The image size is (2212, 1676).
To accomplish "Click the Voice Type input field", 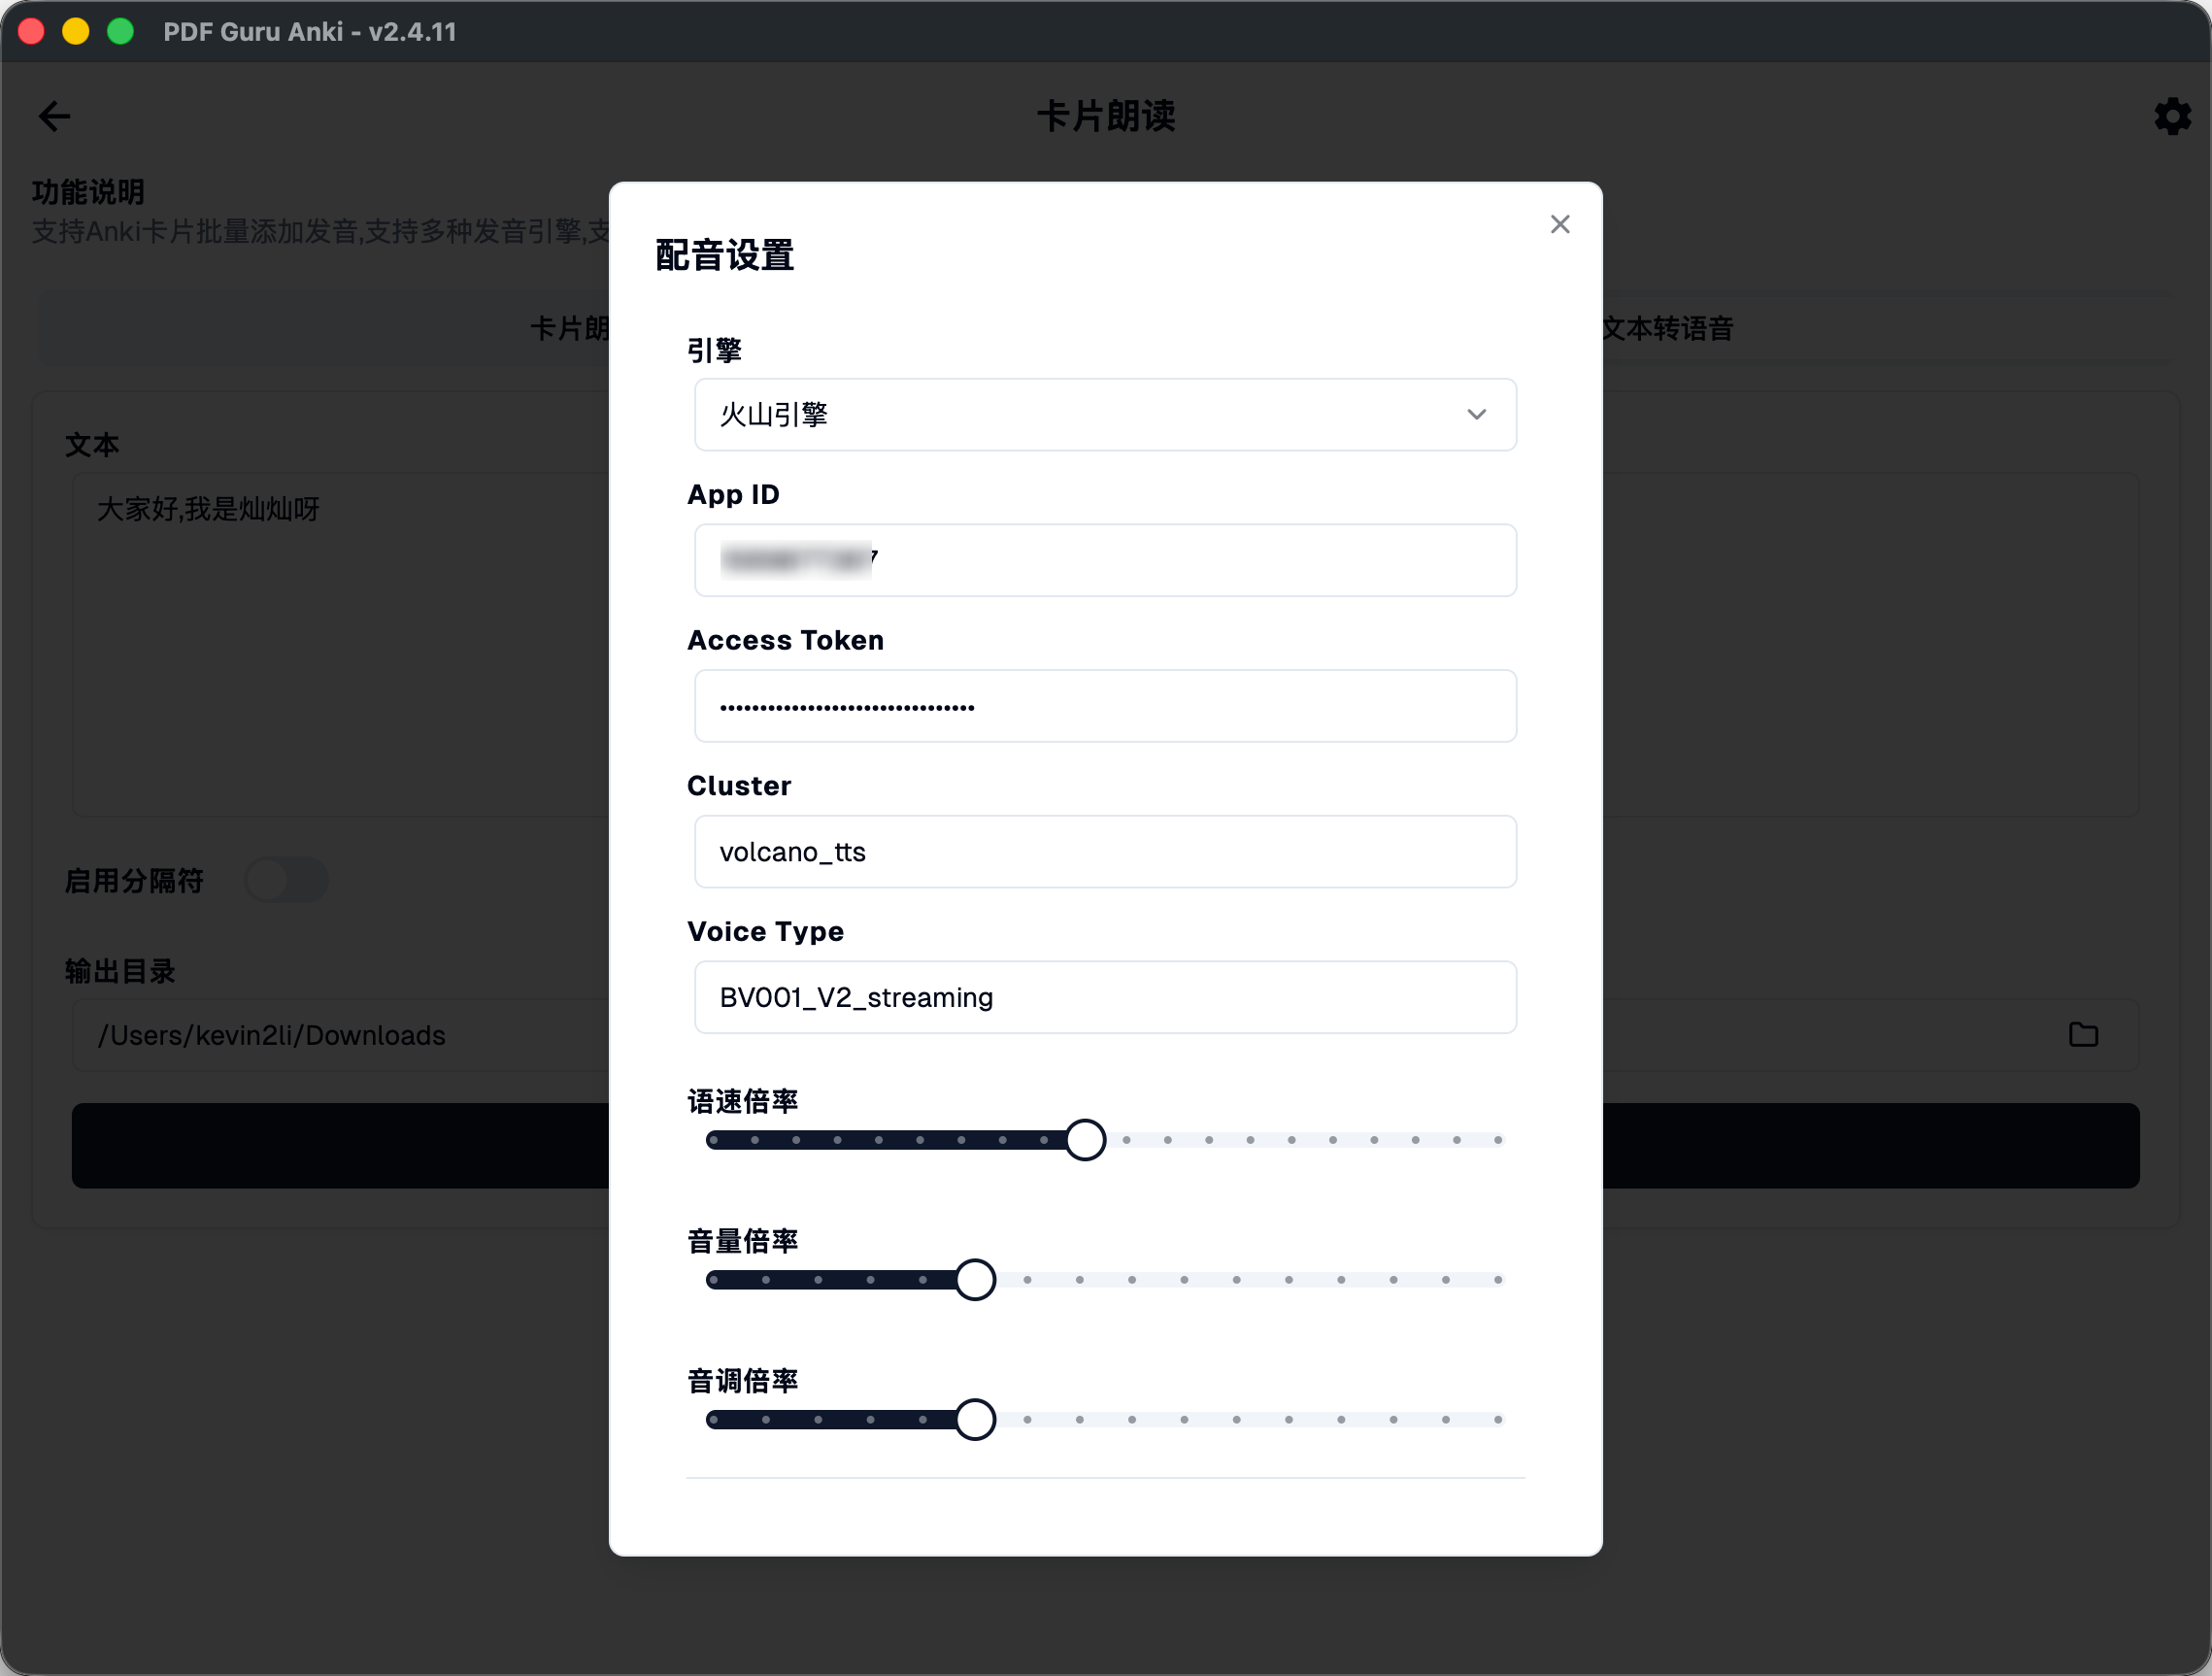I will [1105, 997].
